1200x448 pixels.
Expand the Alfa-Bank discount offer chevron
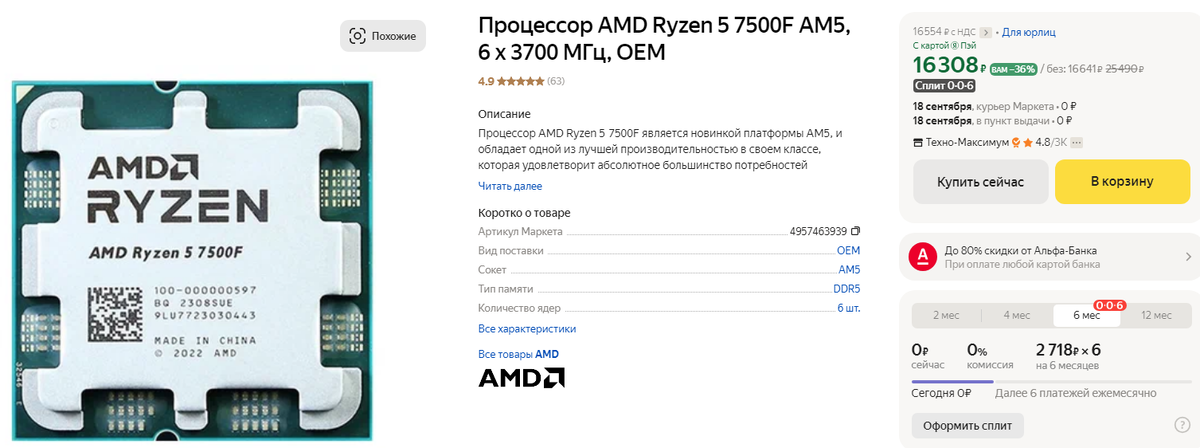(x=1188, y=257)
